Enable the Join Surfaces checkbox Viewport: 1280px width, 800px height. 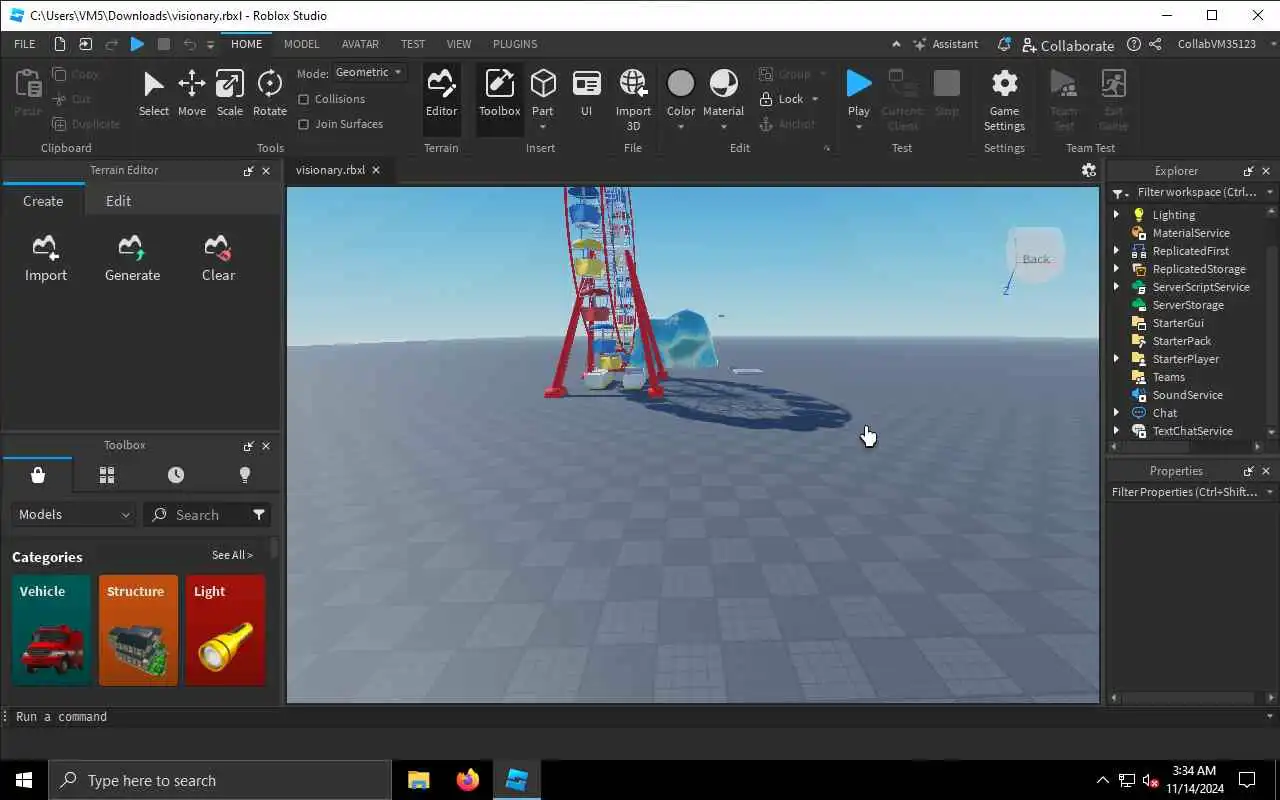click(x=304, y=124)
